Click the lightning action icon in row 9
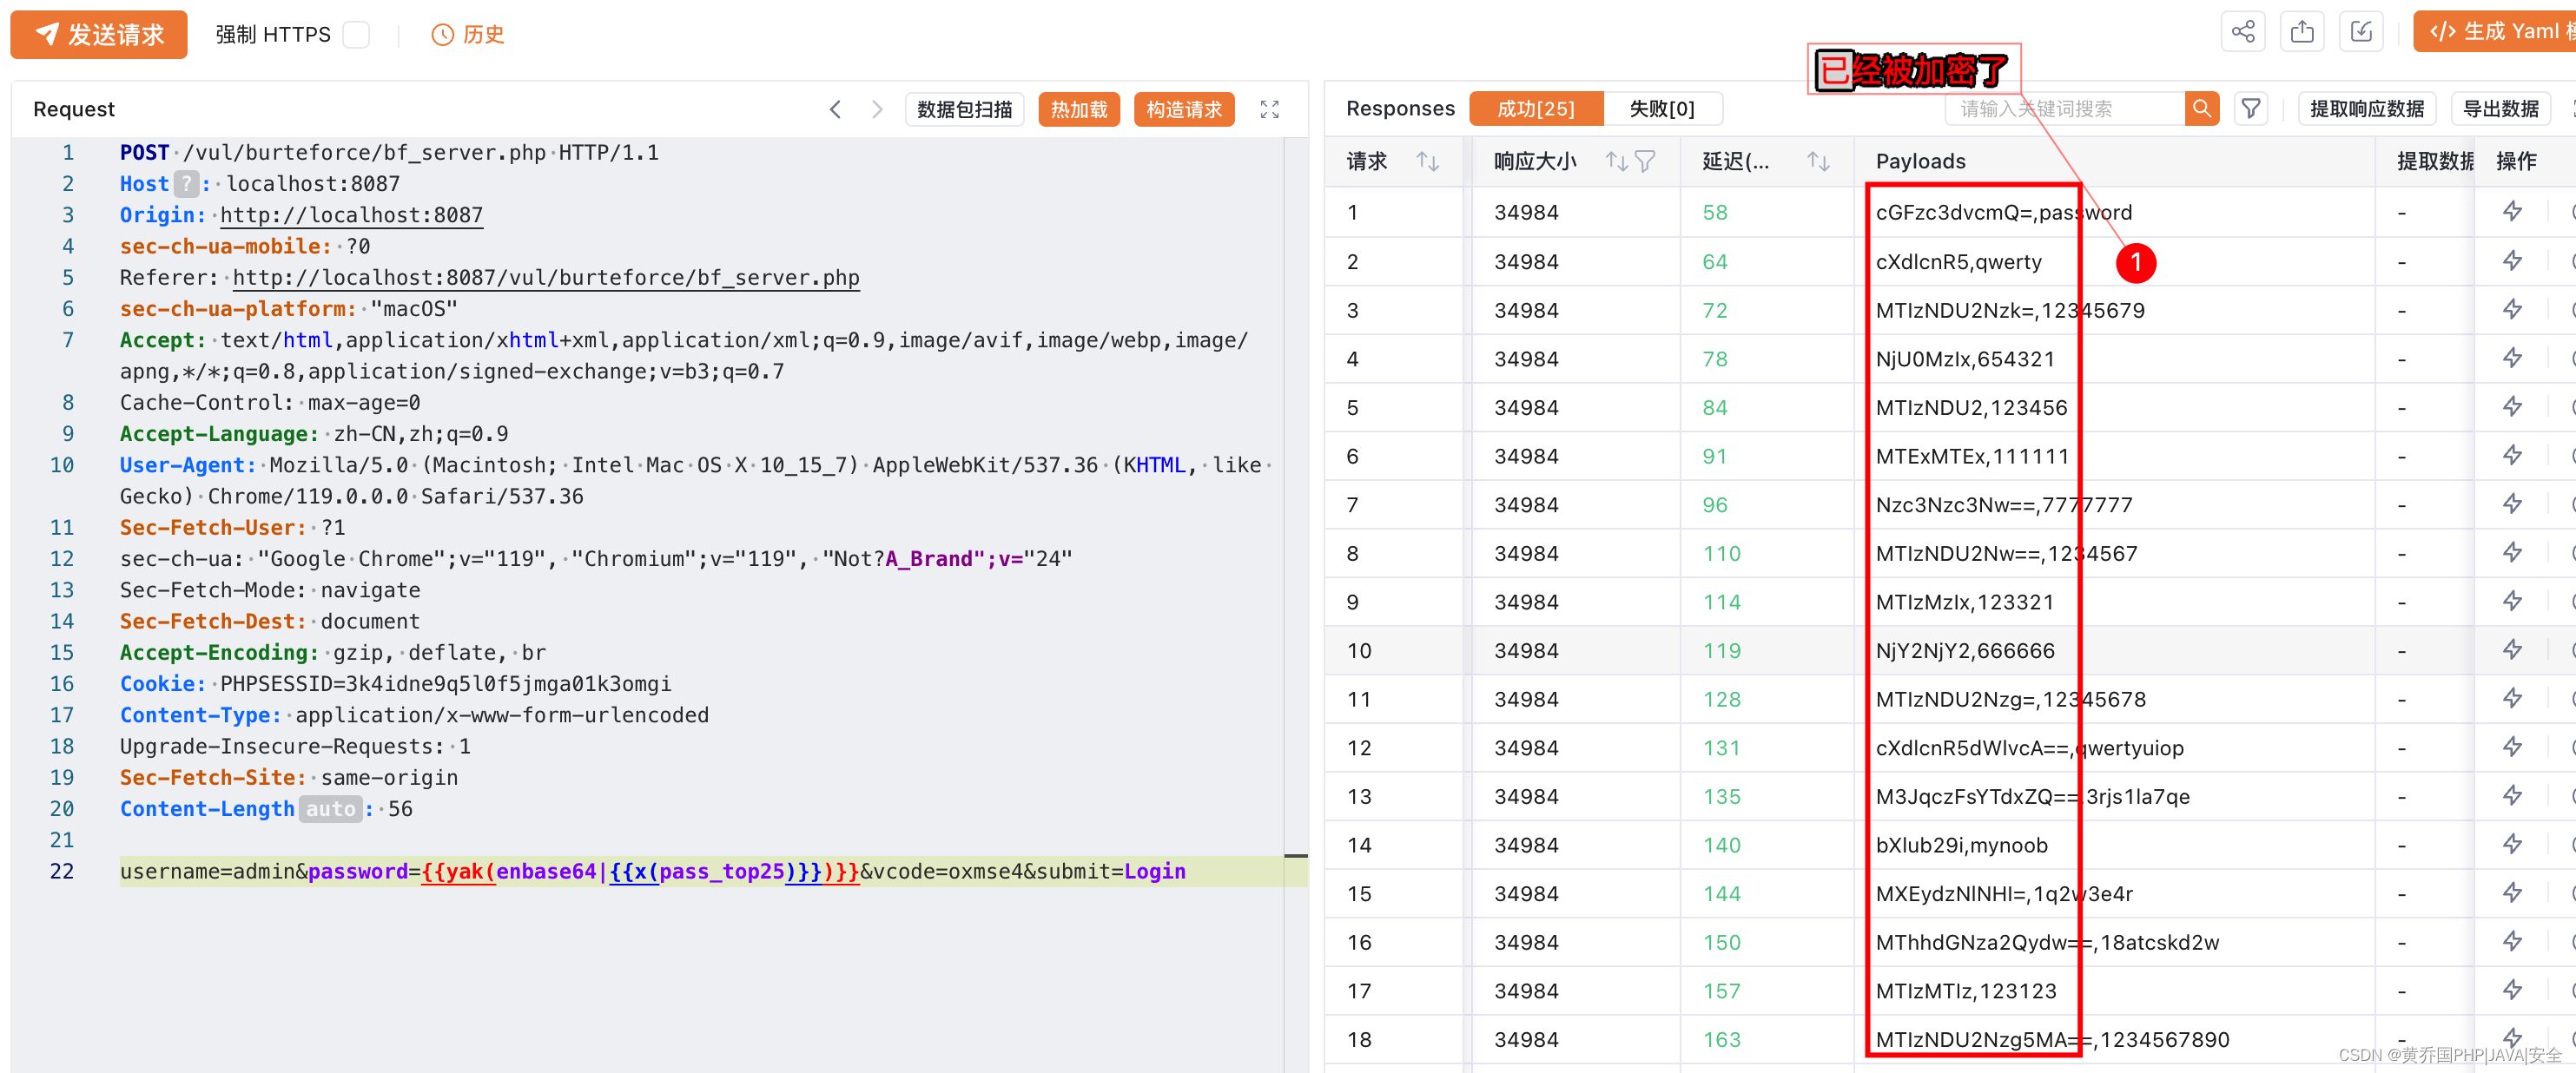The width and height of the screenshot is (2576, 1073). pos(2512,601)
